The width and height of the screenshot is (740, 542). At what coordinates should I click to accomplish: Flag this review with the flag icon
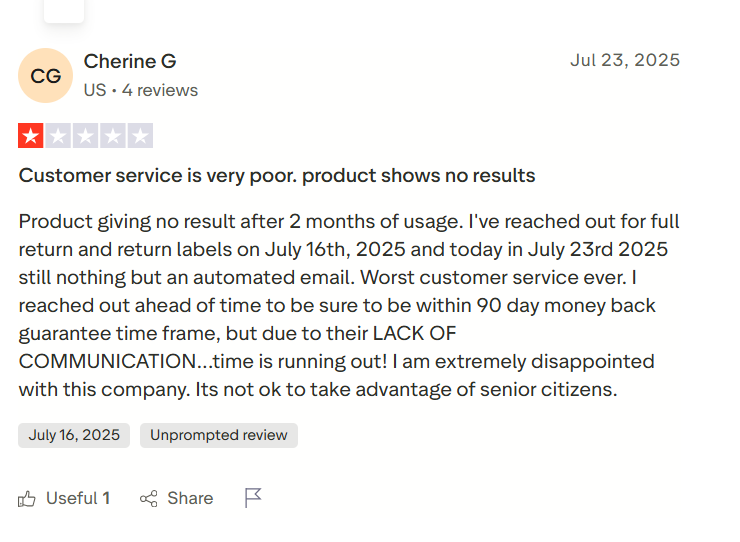253,498
